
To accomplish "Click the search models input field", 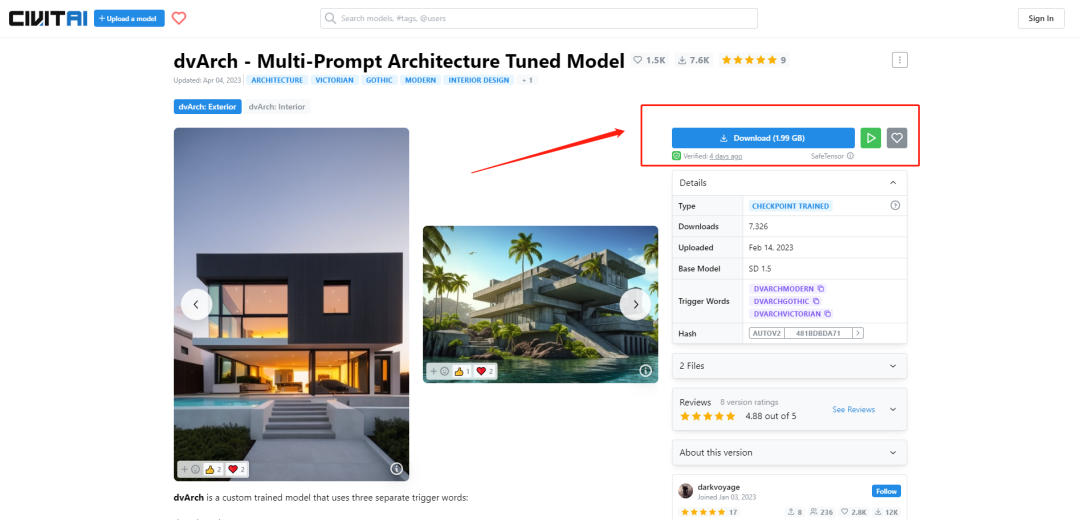I will point(539,19).
